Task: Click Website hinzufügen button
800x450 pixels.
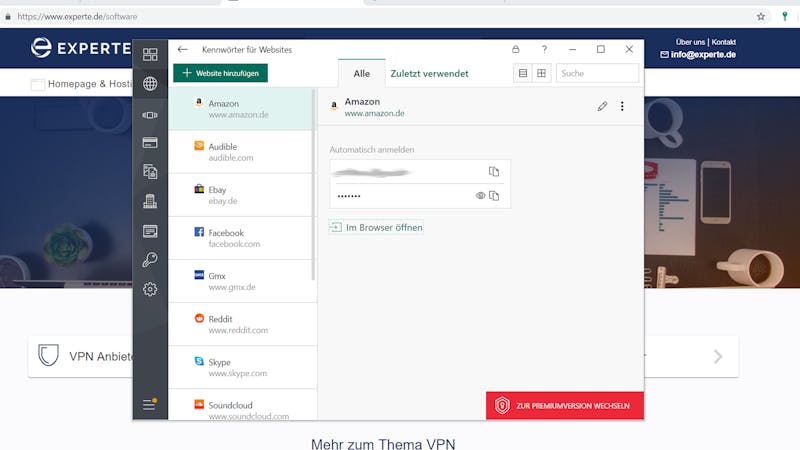Action: 220,73
